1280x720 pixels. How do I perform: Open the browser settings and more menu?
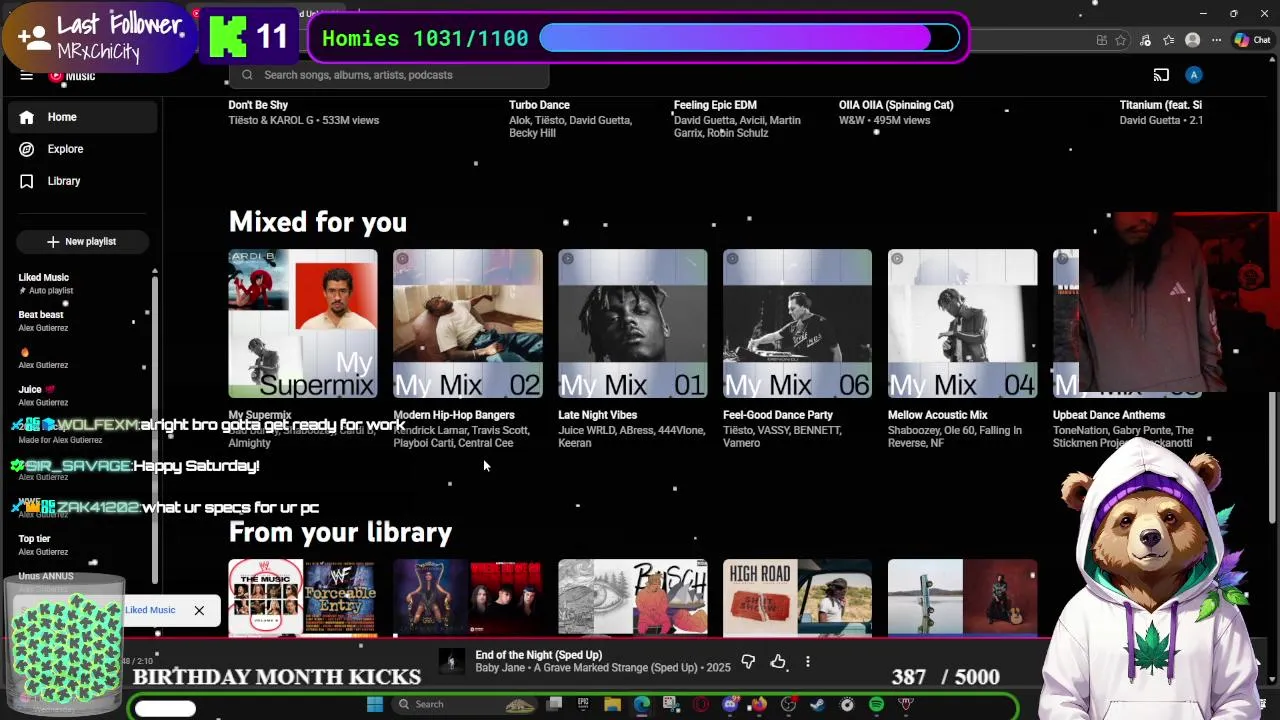(1215, 40)
